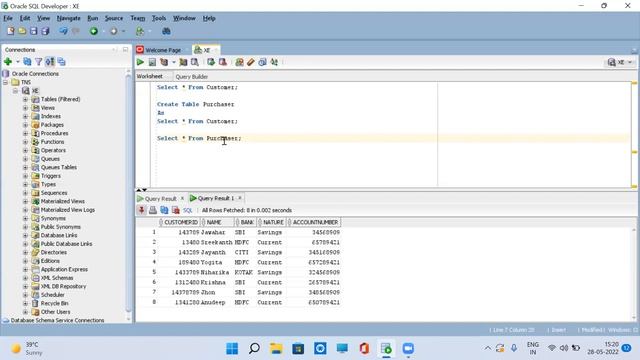The image size is (640, 360).
Task: Open the Back button dropdown arrow
Action: tap(104, 31)
